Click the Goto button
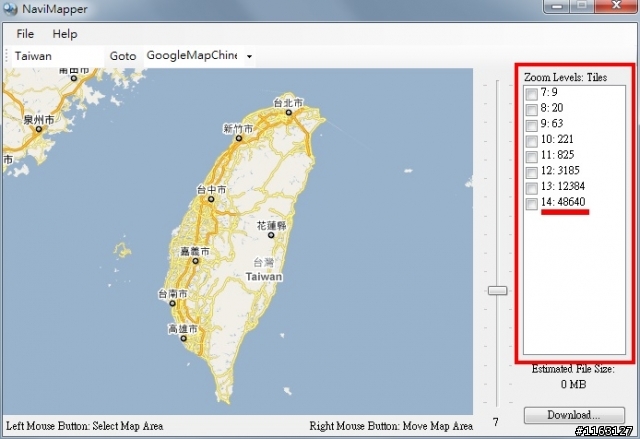Viewport: 640px width, 439px height. (x=123, y=56)
